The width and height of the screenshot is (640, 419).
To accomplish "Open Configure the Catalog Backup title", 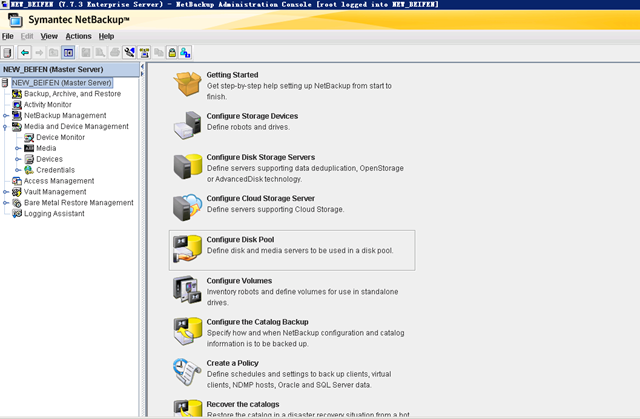I will (x=258, y=322).
